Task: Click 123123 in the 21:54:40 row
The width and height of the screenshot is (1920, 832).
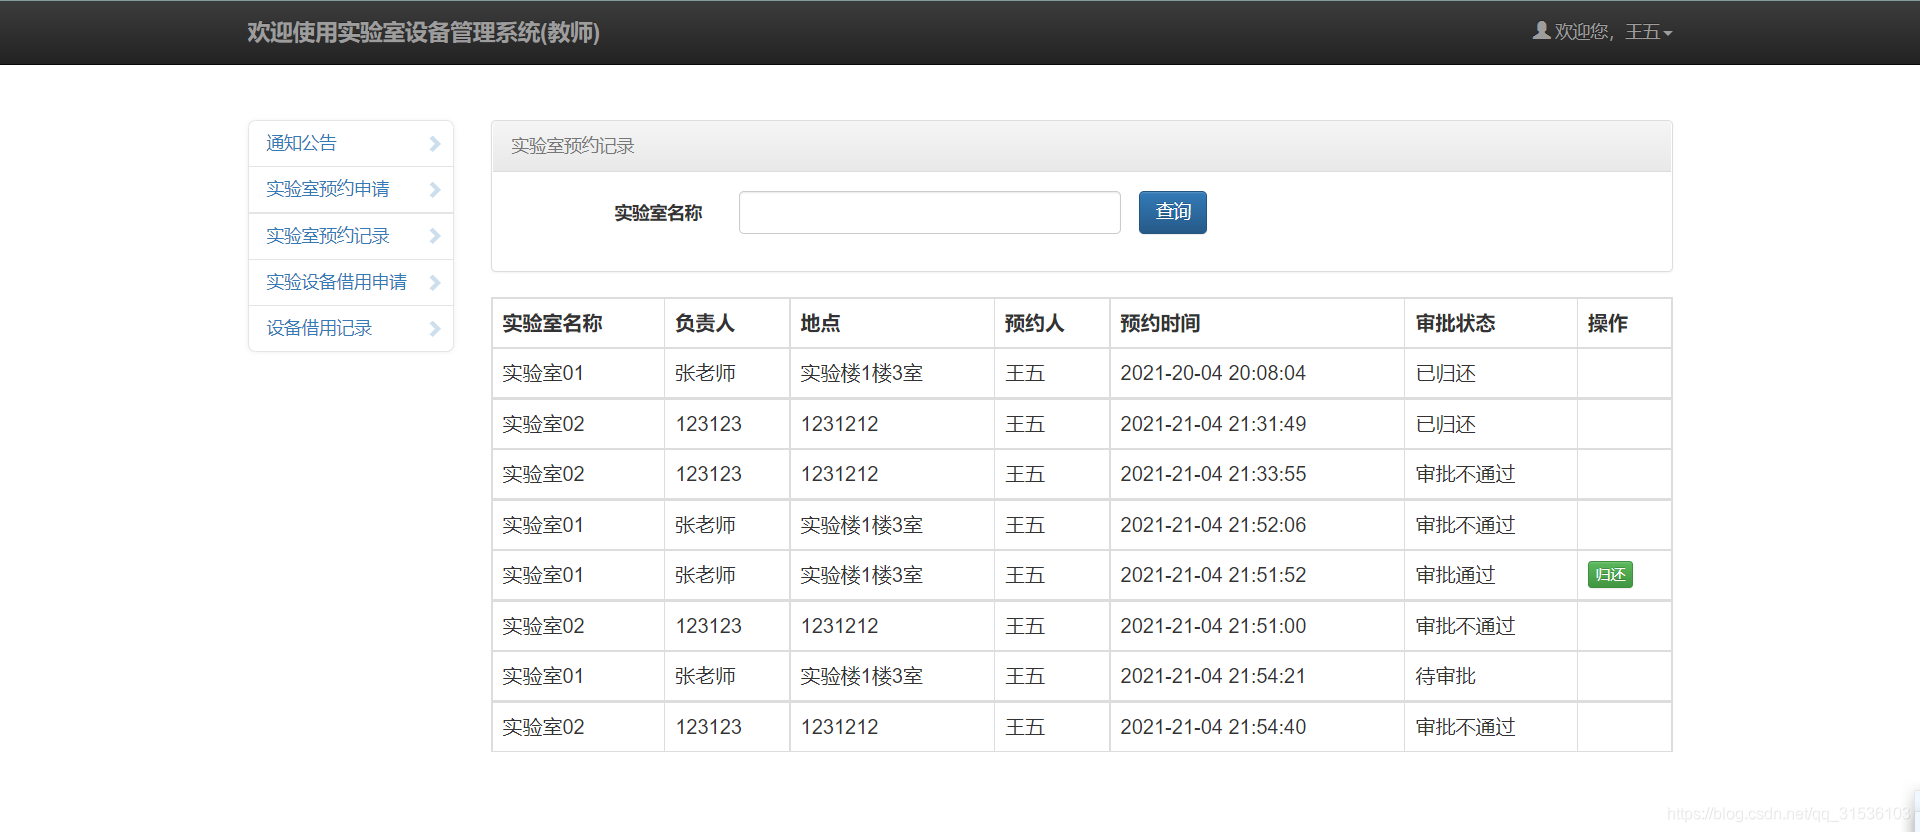Action: point(708,727)
